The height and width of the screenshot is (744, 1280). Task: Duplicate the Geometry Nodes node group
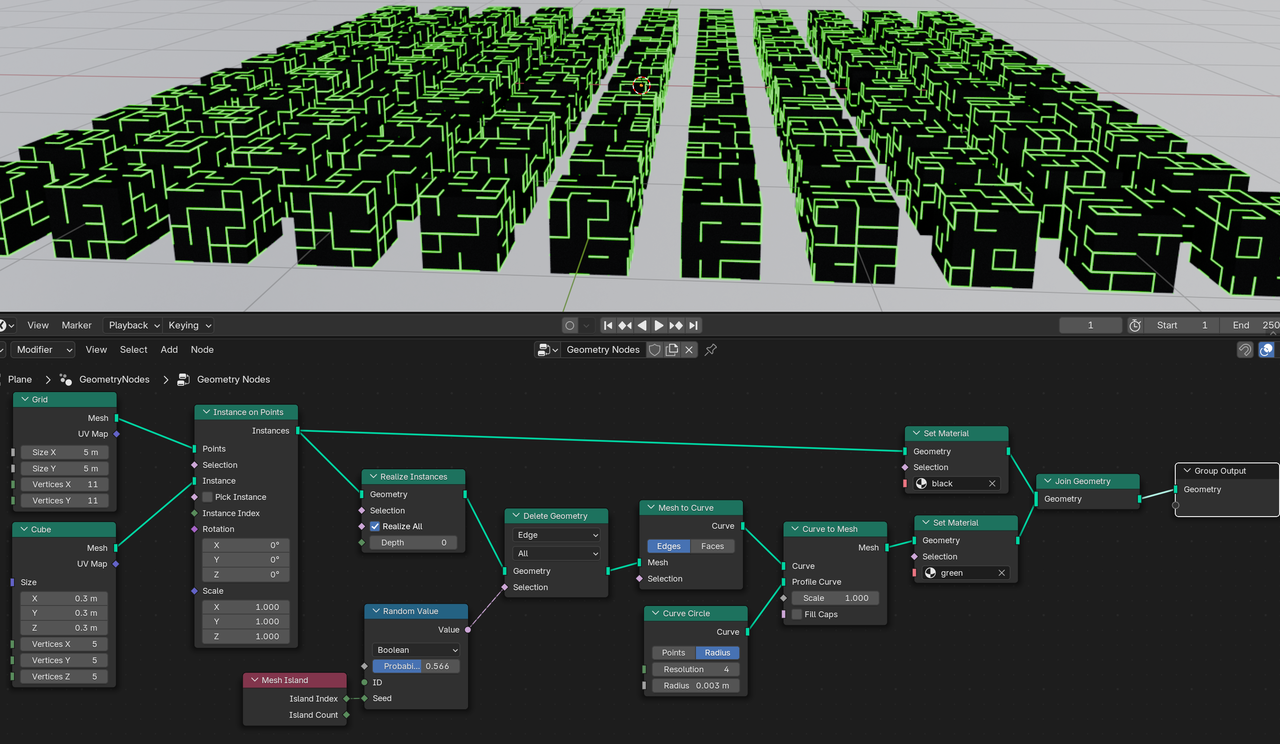coord(672,350)
